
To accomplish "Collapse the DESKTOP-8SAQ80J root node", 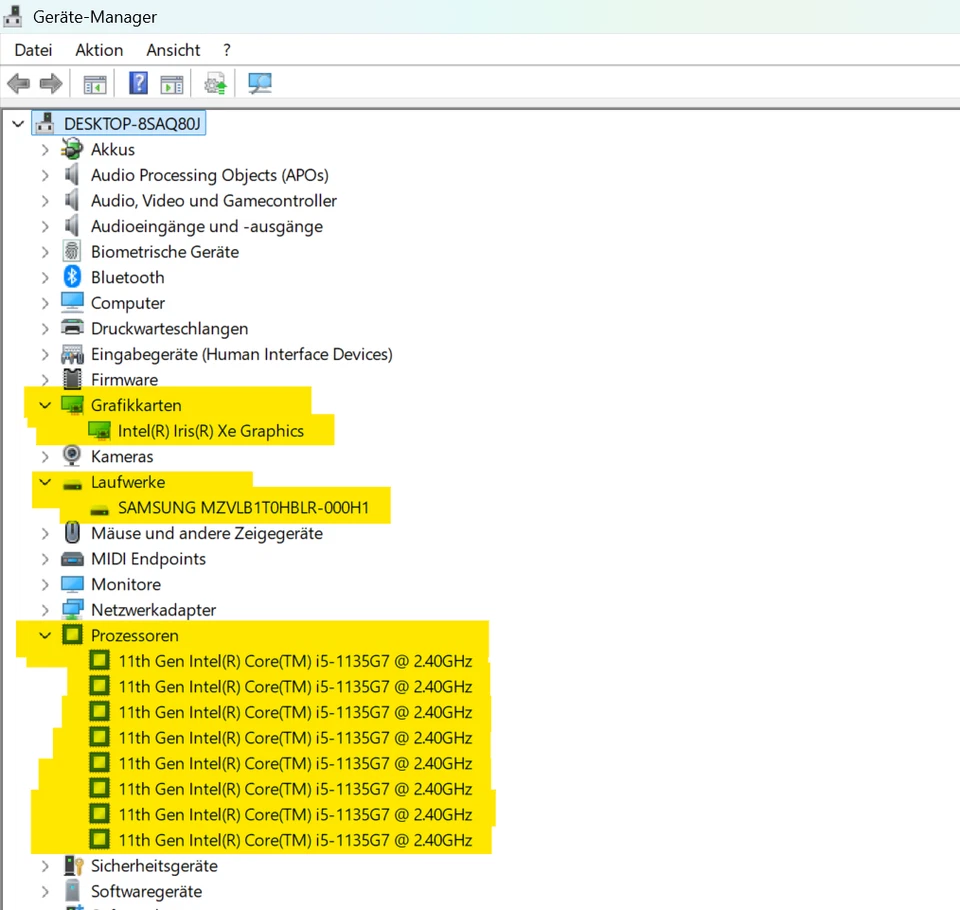I will (18, 124).
